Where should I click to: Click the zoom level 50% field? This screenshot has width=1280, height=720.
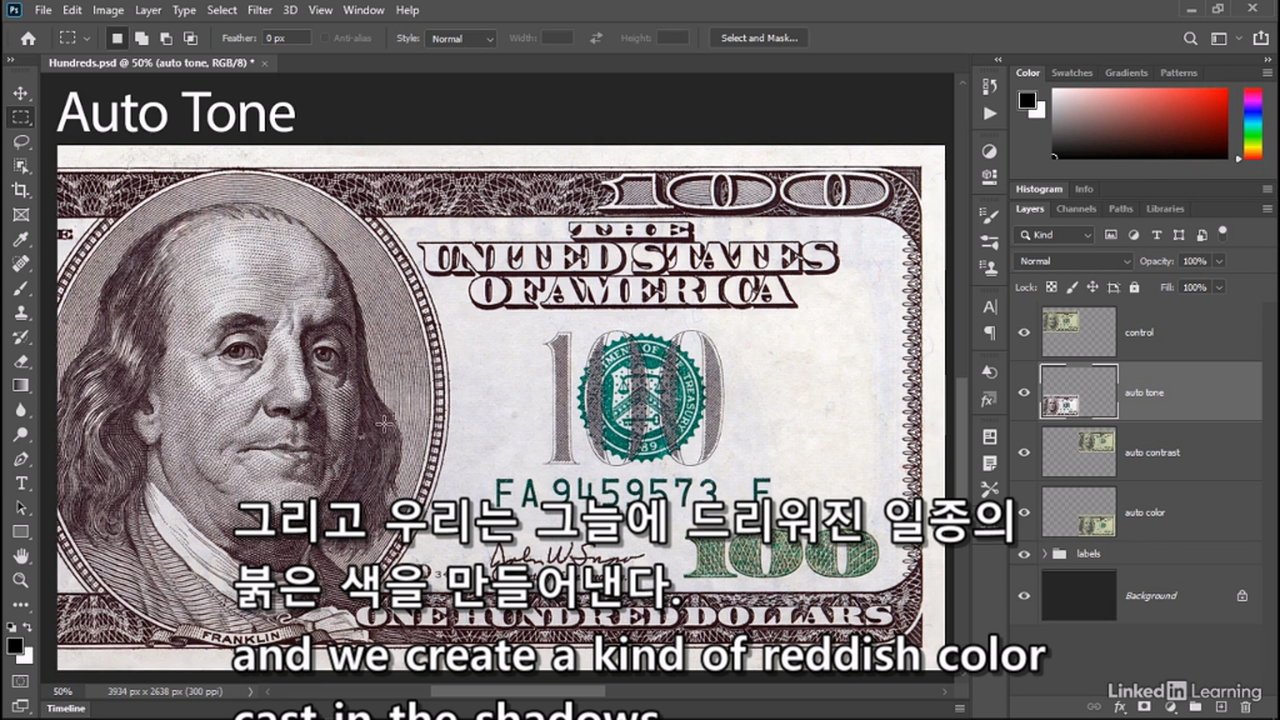coord(62,691)
